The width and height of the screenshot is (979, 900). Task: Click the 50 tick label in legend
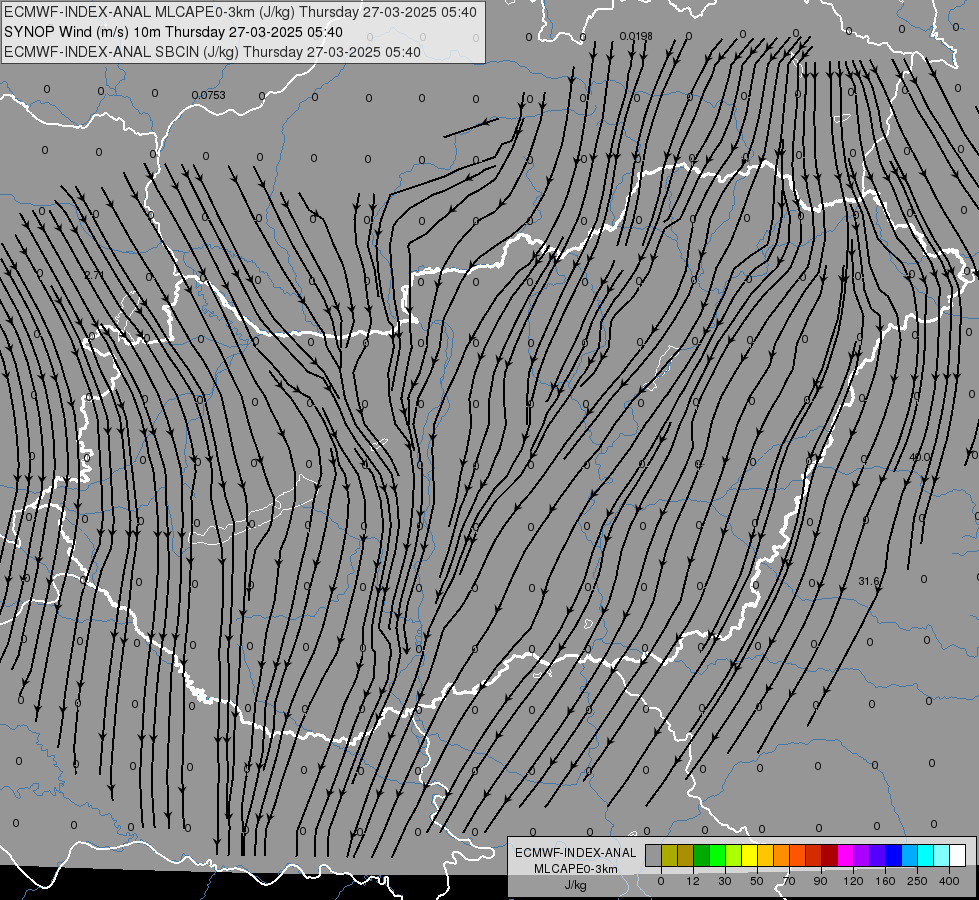coord(757,881)
